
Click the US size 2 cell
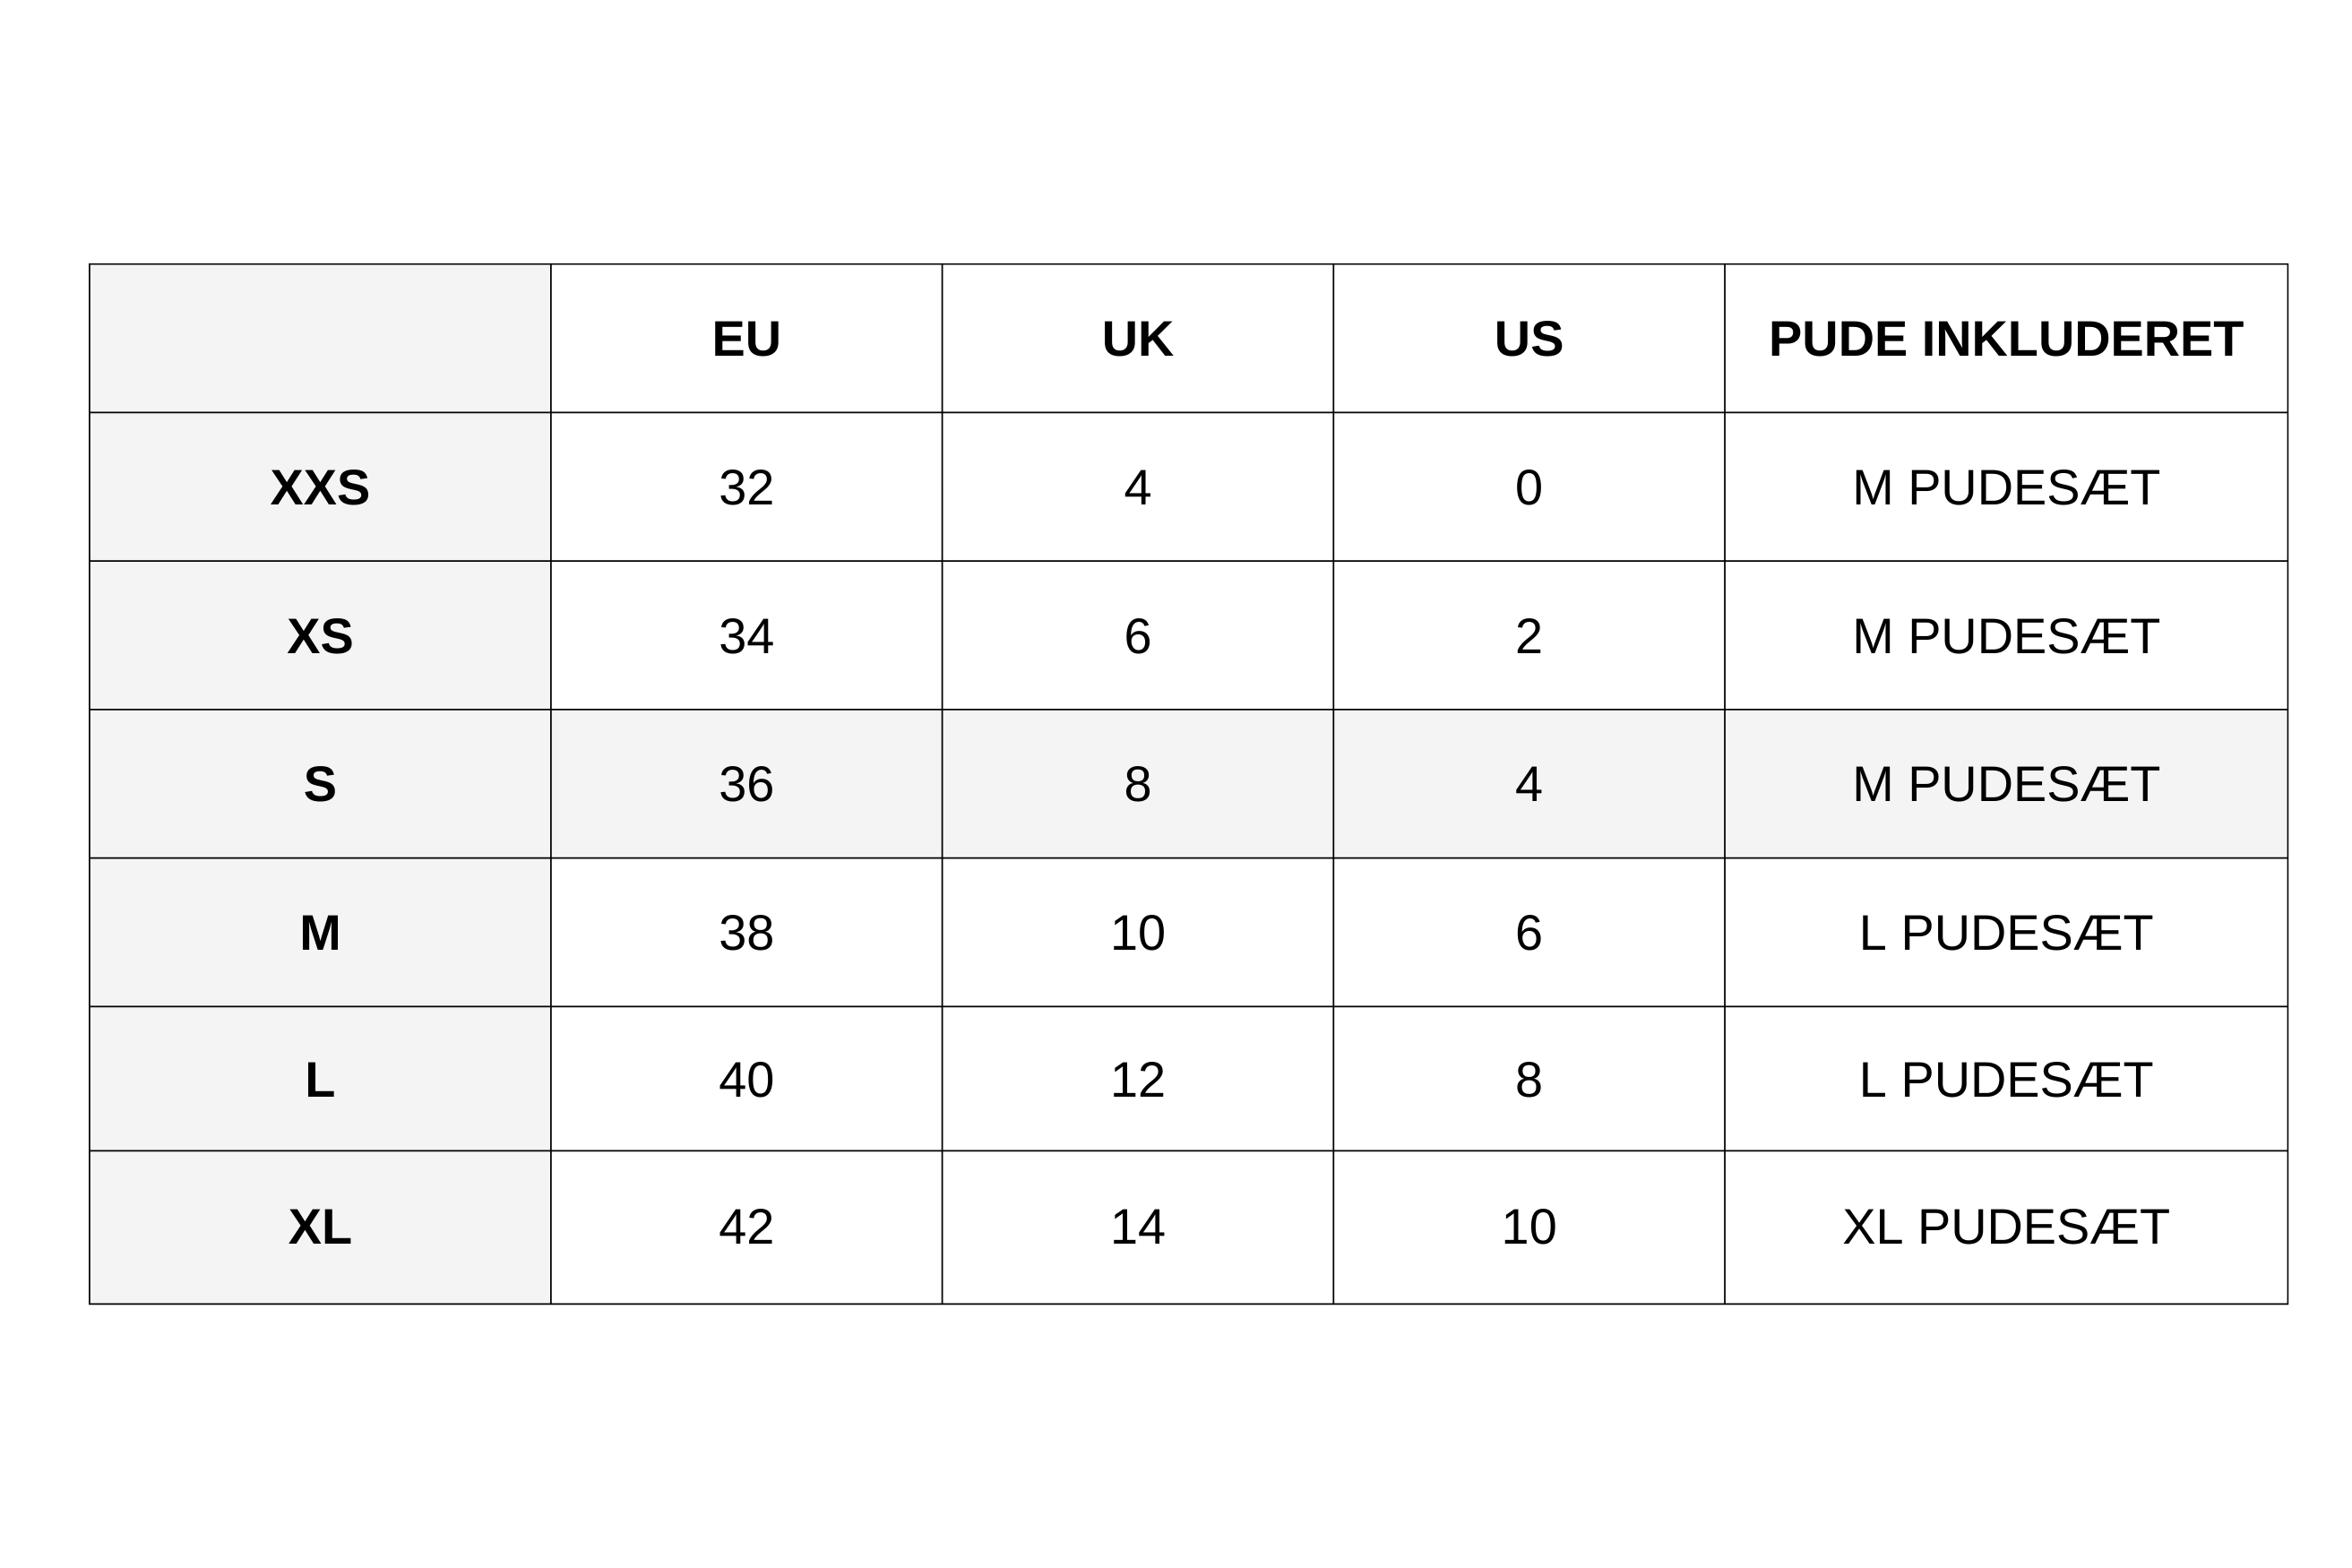point(1528,636)
